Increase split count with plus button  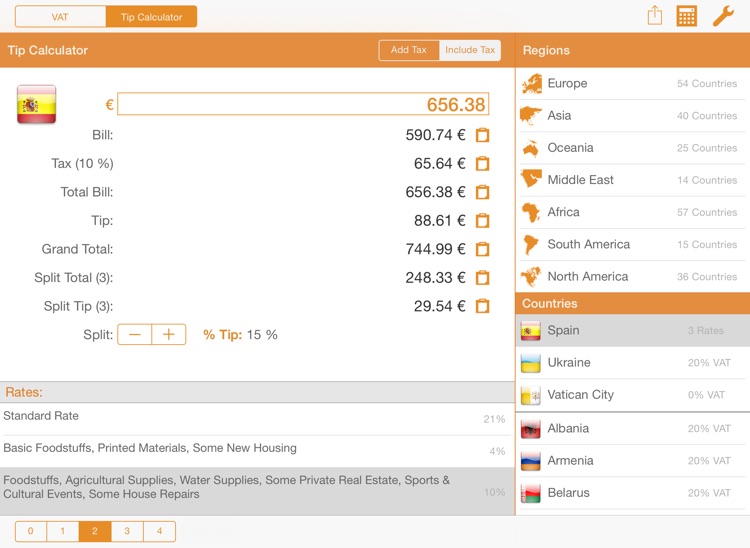pyautogui.click(x=169, y=334)
